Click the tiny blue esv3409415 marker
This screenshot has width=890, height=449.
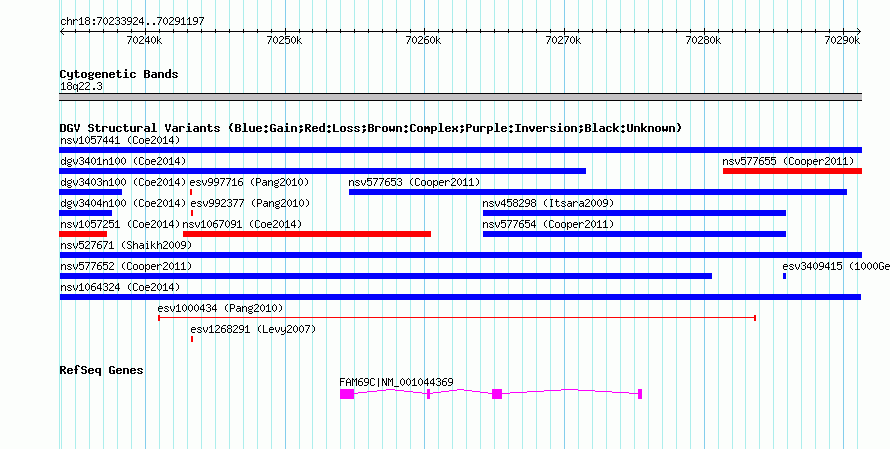[784, 276]
